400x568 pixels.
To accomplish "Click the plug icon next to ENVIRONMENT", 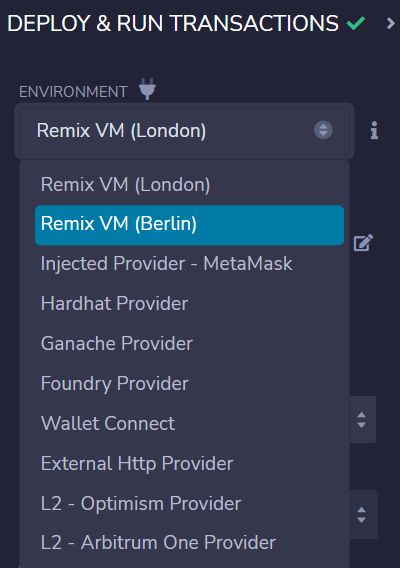I will (147, 89).
